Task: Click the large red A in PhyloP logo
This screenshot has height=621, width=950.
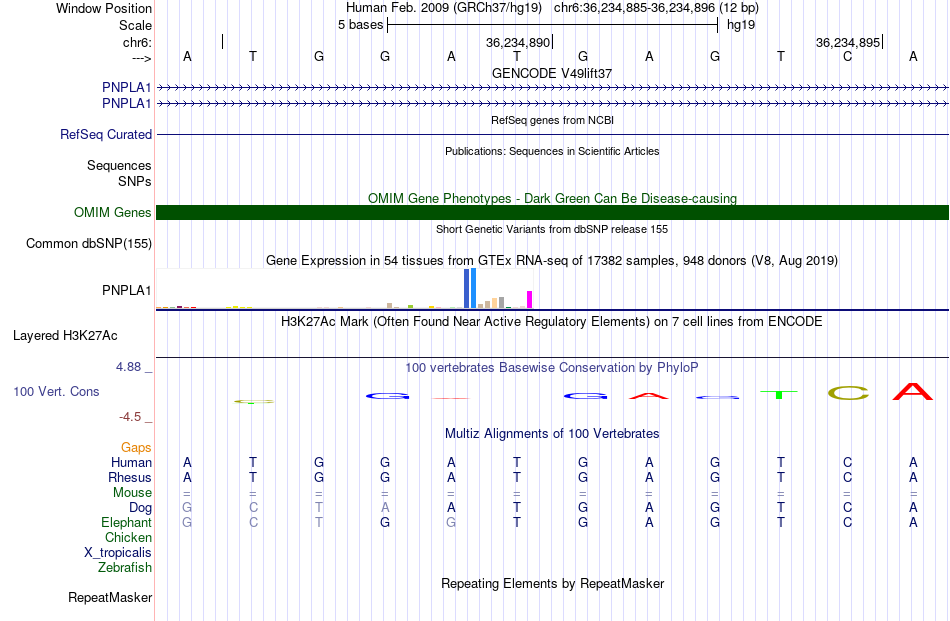Action: tap(912, 391)
